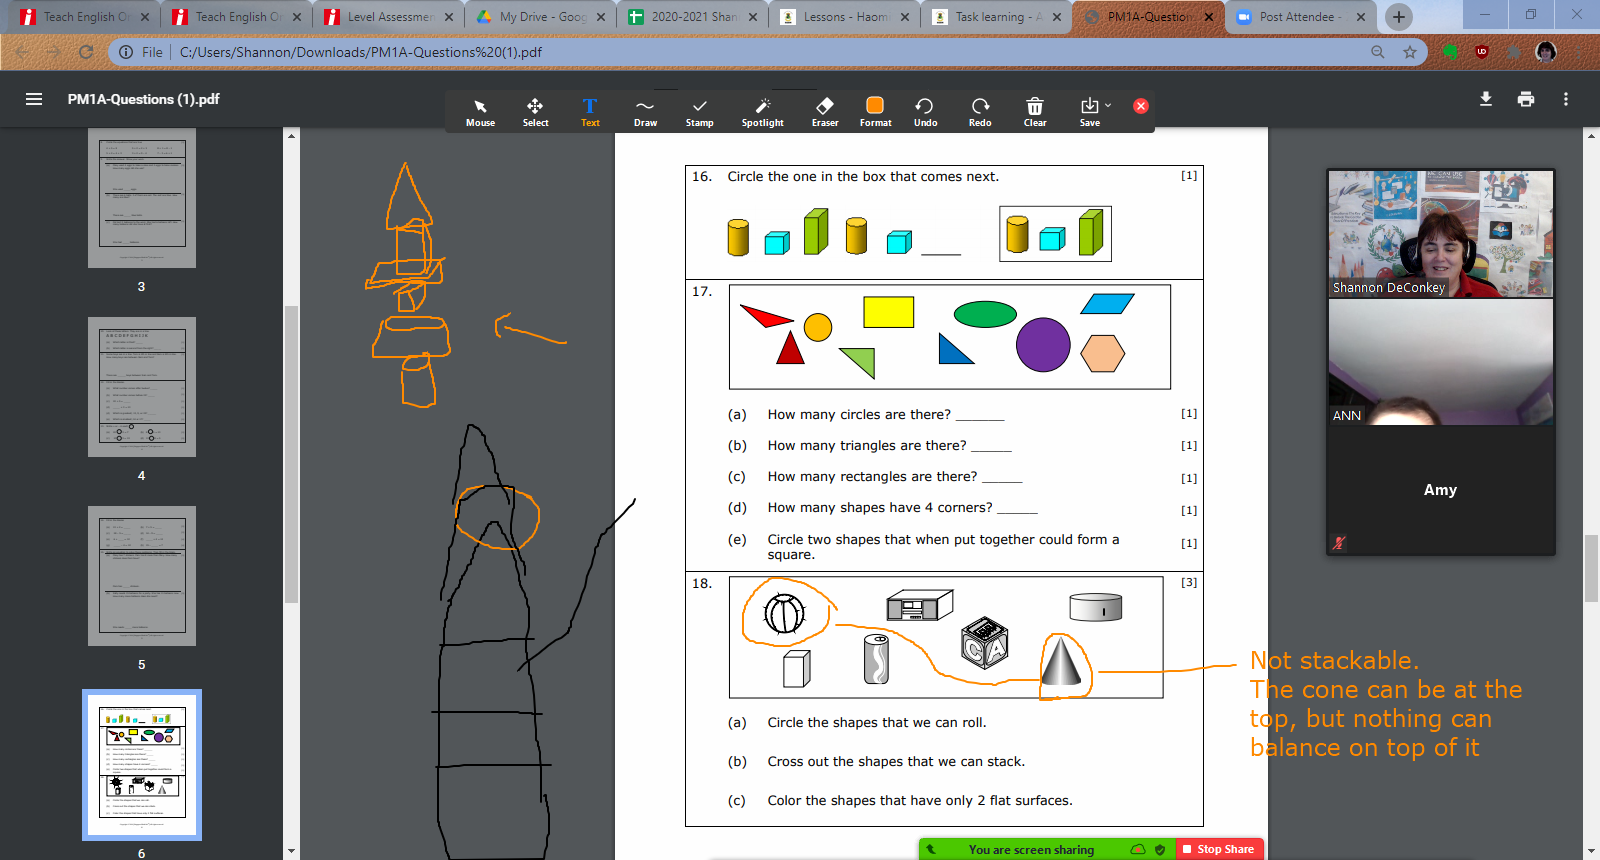This screenshot has height=860, width=1600.
Task: Click the yellow rectangle in question 17
Action: click(888, 312)
